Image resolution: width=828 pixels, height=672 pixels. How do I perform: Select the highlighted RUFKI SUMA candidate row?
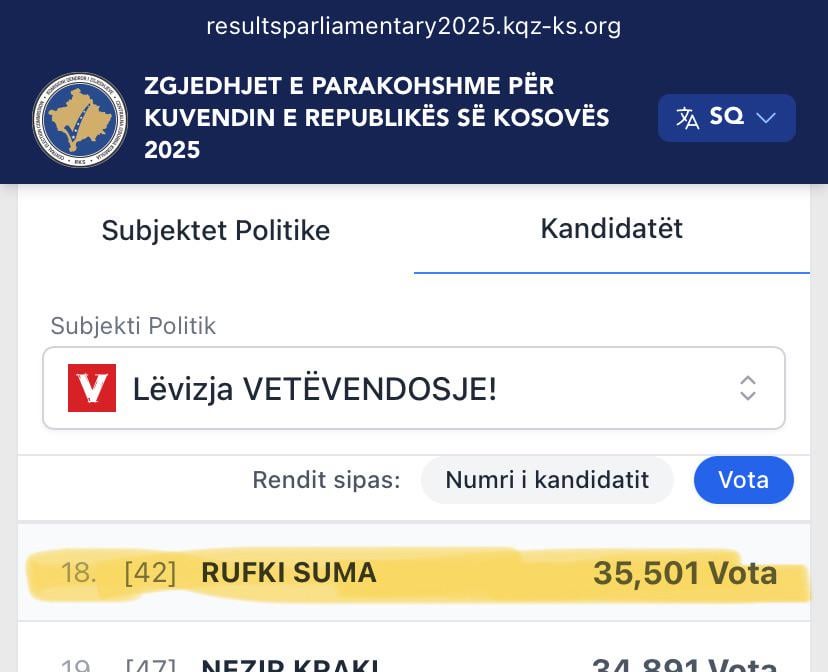[414, 573]
